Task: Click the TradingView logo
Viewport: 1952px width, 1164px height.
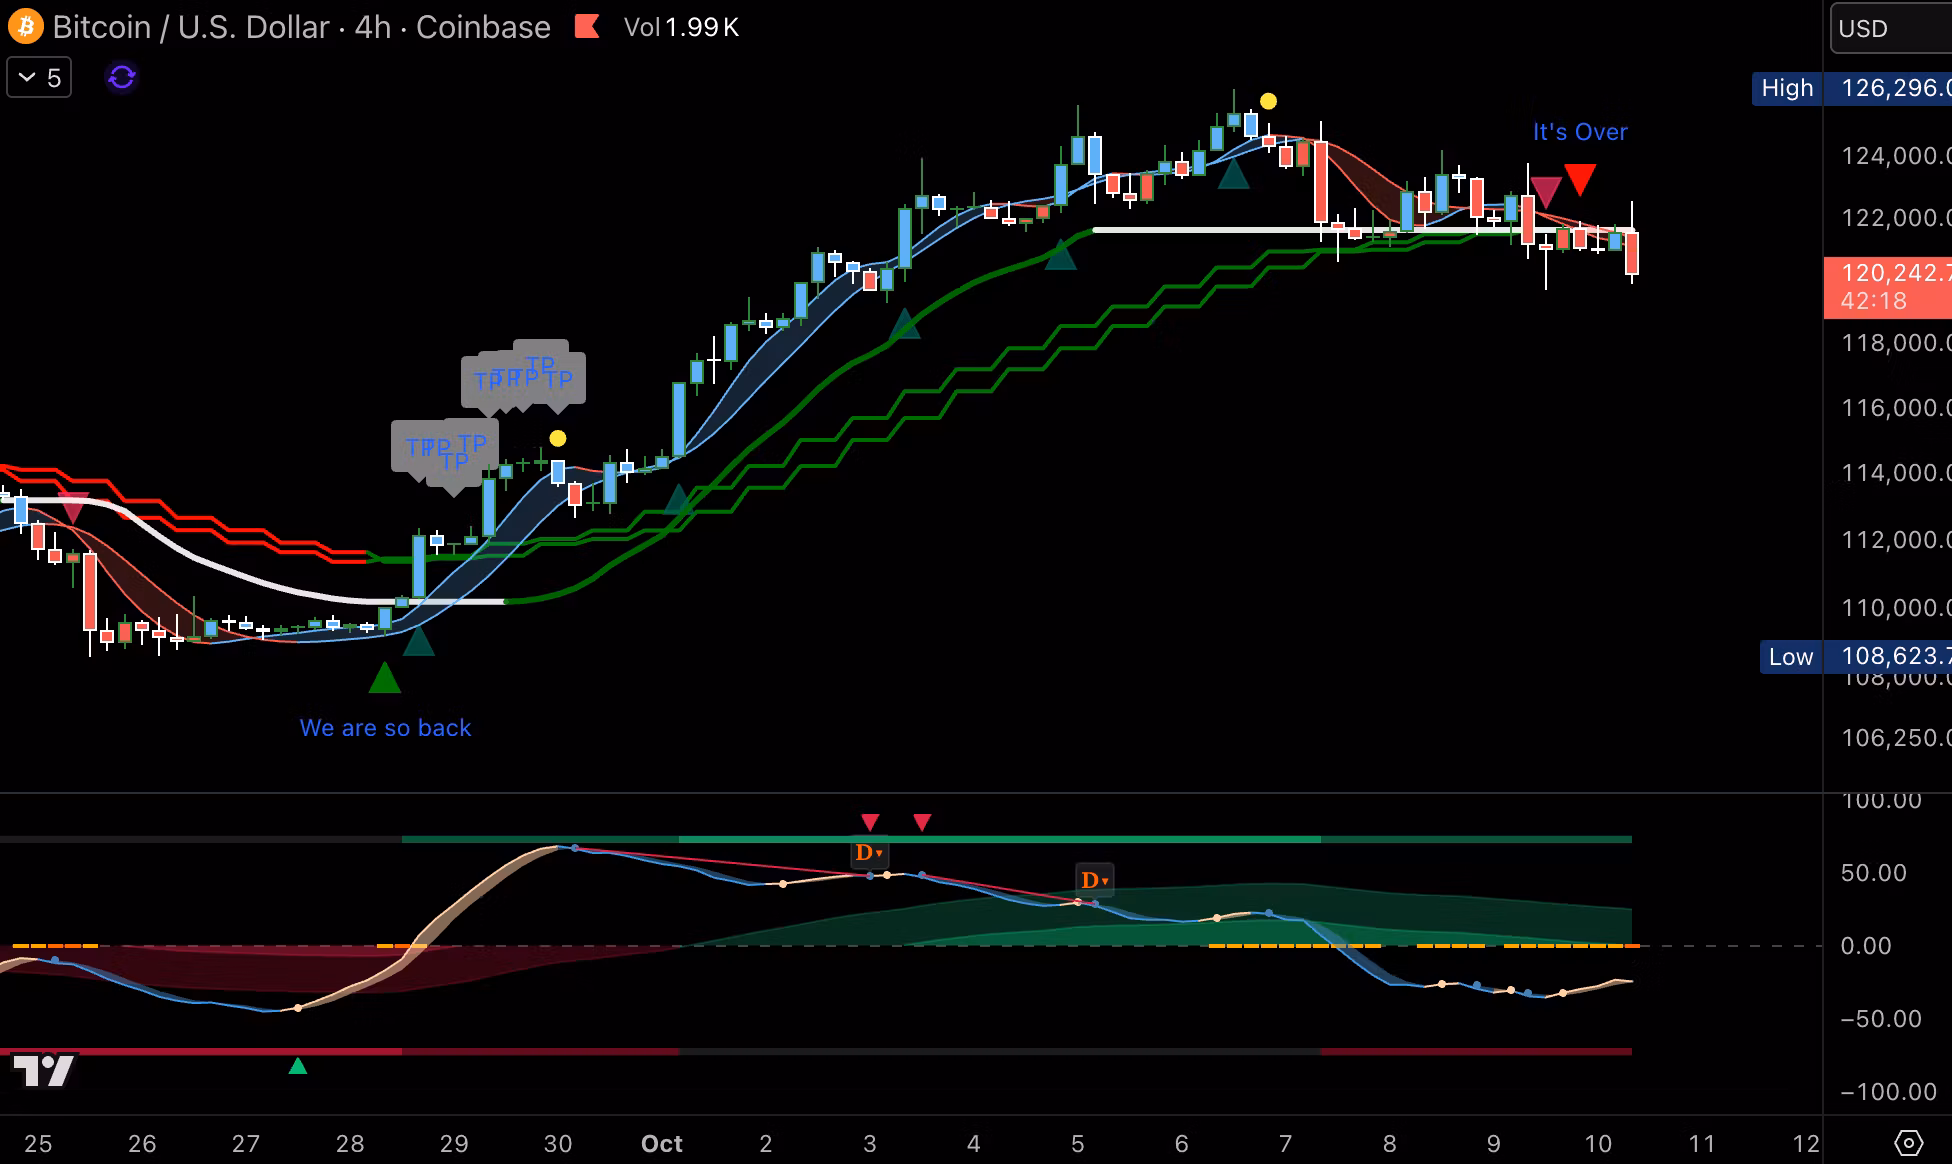Action: tap(44, 1071)
